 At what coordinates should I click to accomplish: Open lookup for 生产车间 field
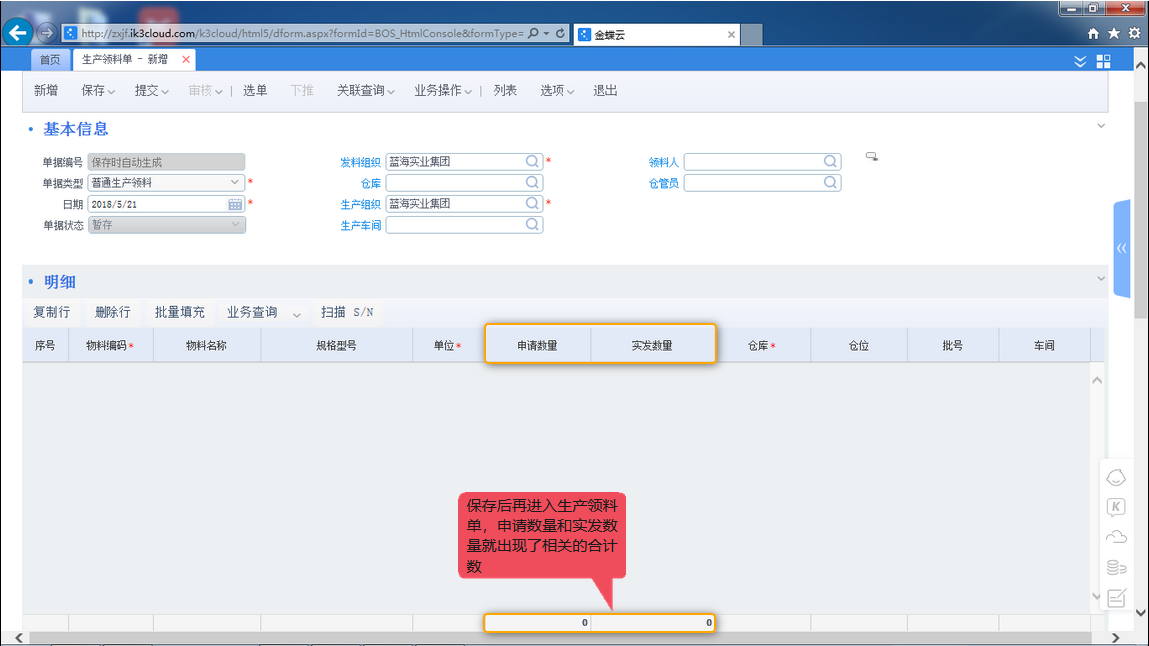click(x=533, y=224)
